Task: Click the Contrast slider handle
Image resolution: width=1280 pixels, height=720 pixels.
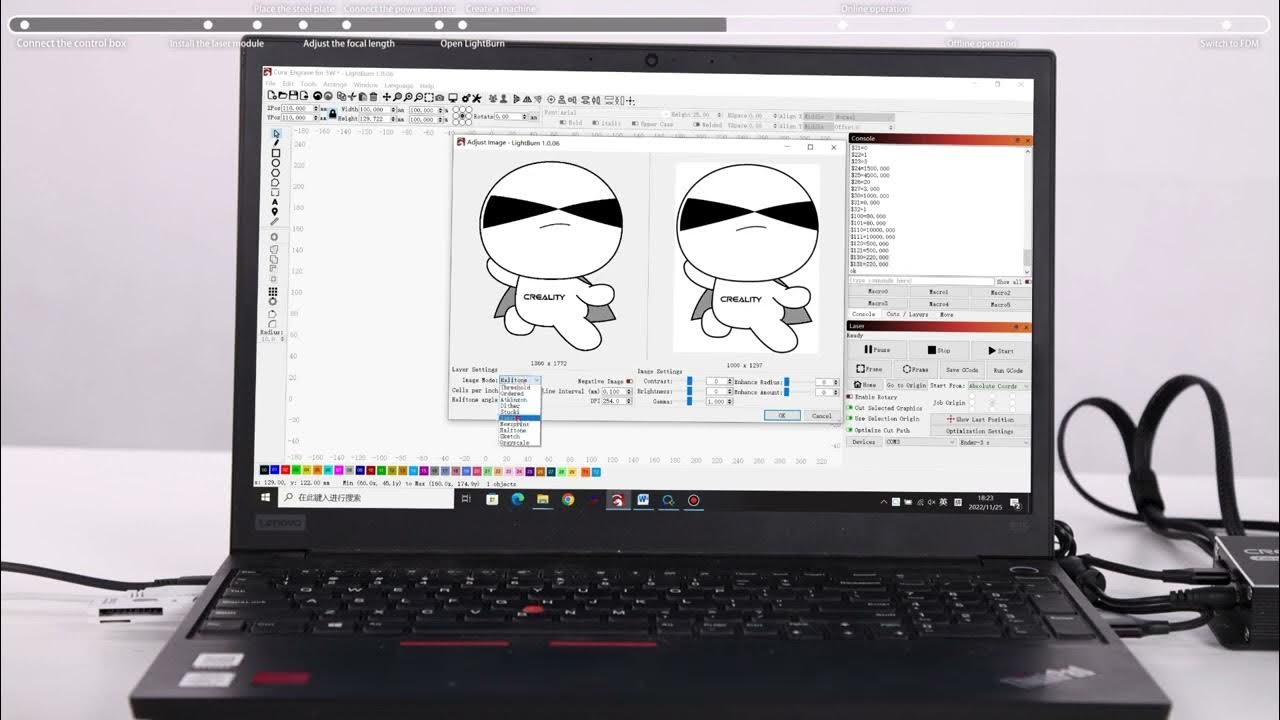Action: coord(689,381)
